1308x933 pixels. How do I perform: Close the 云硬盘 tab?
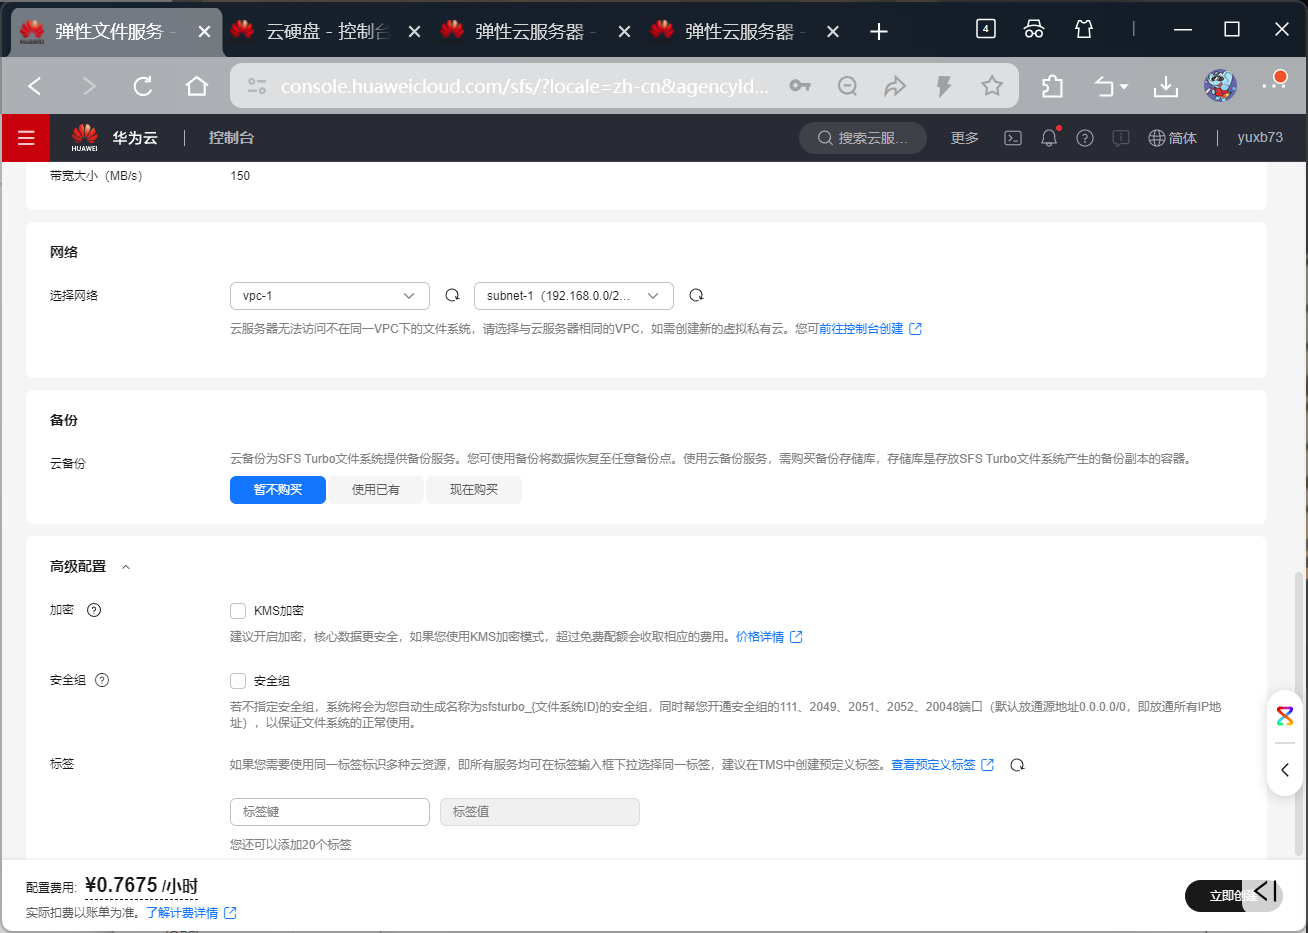(x=414, y=32)
